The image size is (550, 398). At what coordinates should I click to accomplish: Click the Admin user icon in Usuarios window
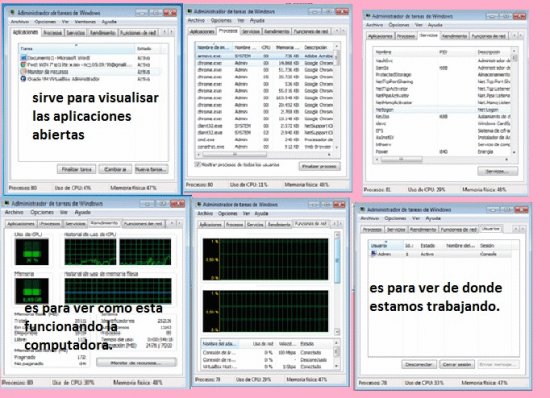[x=374, y=254]
